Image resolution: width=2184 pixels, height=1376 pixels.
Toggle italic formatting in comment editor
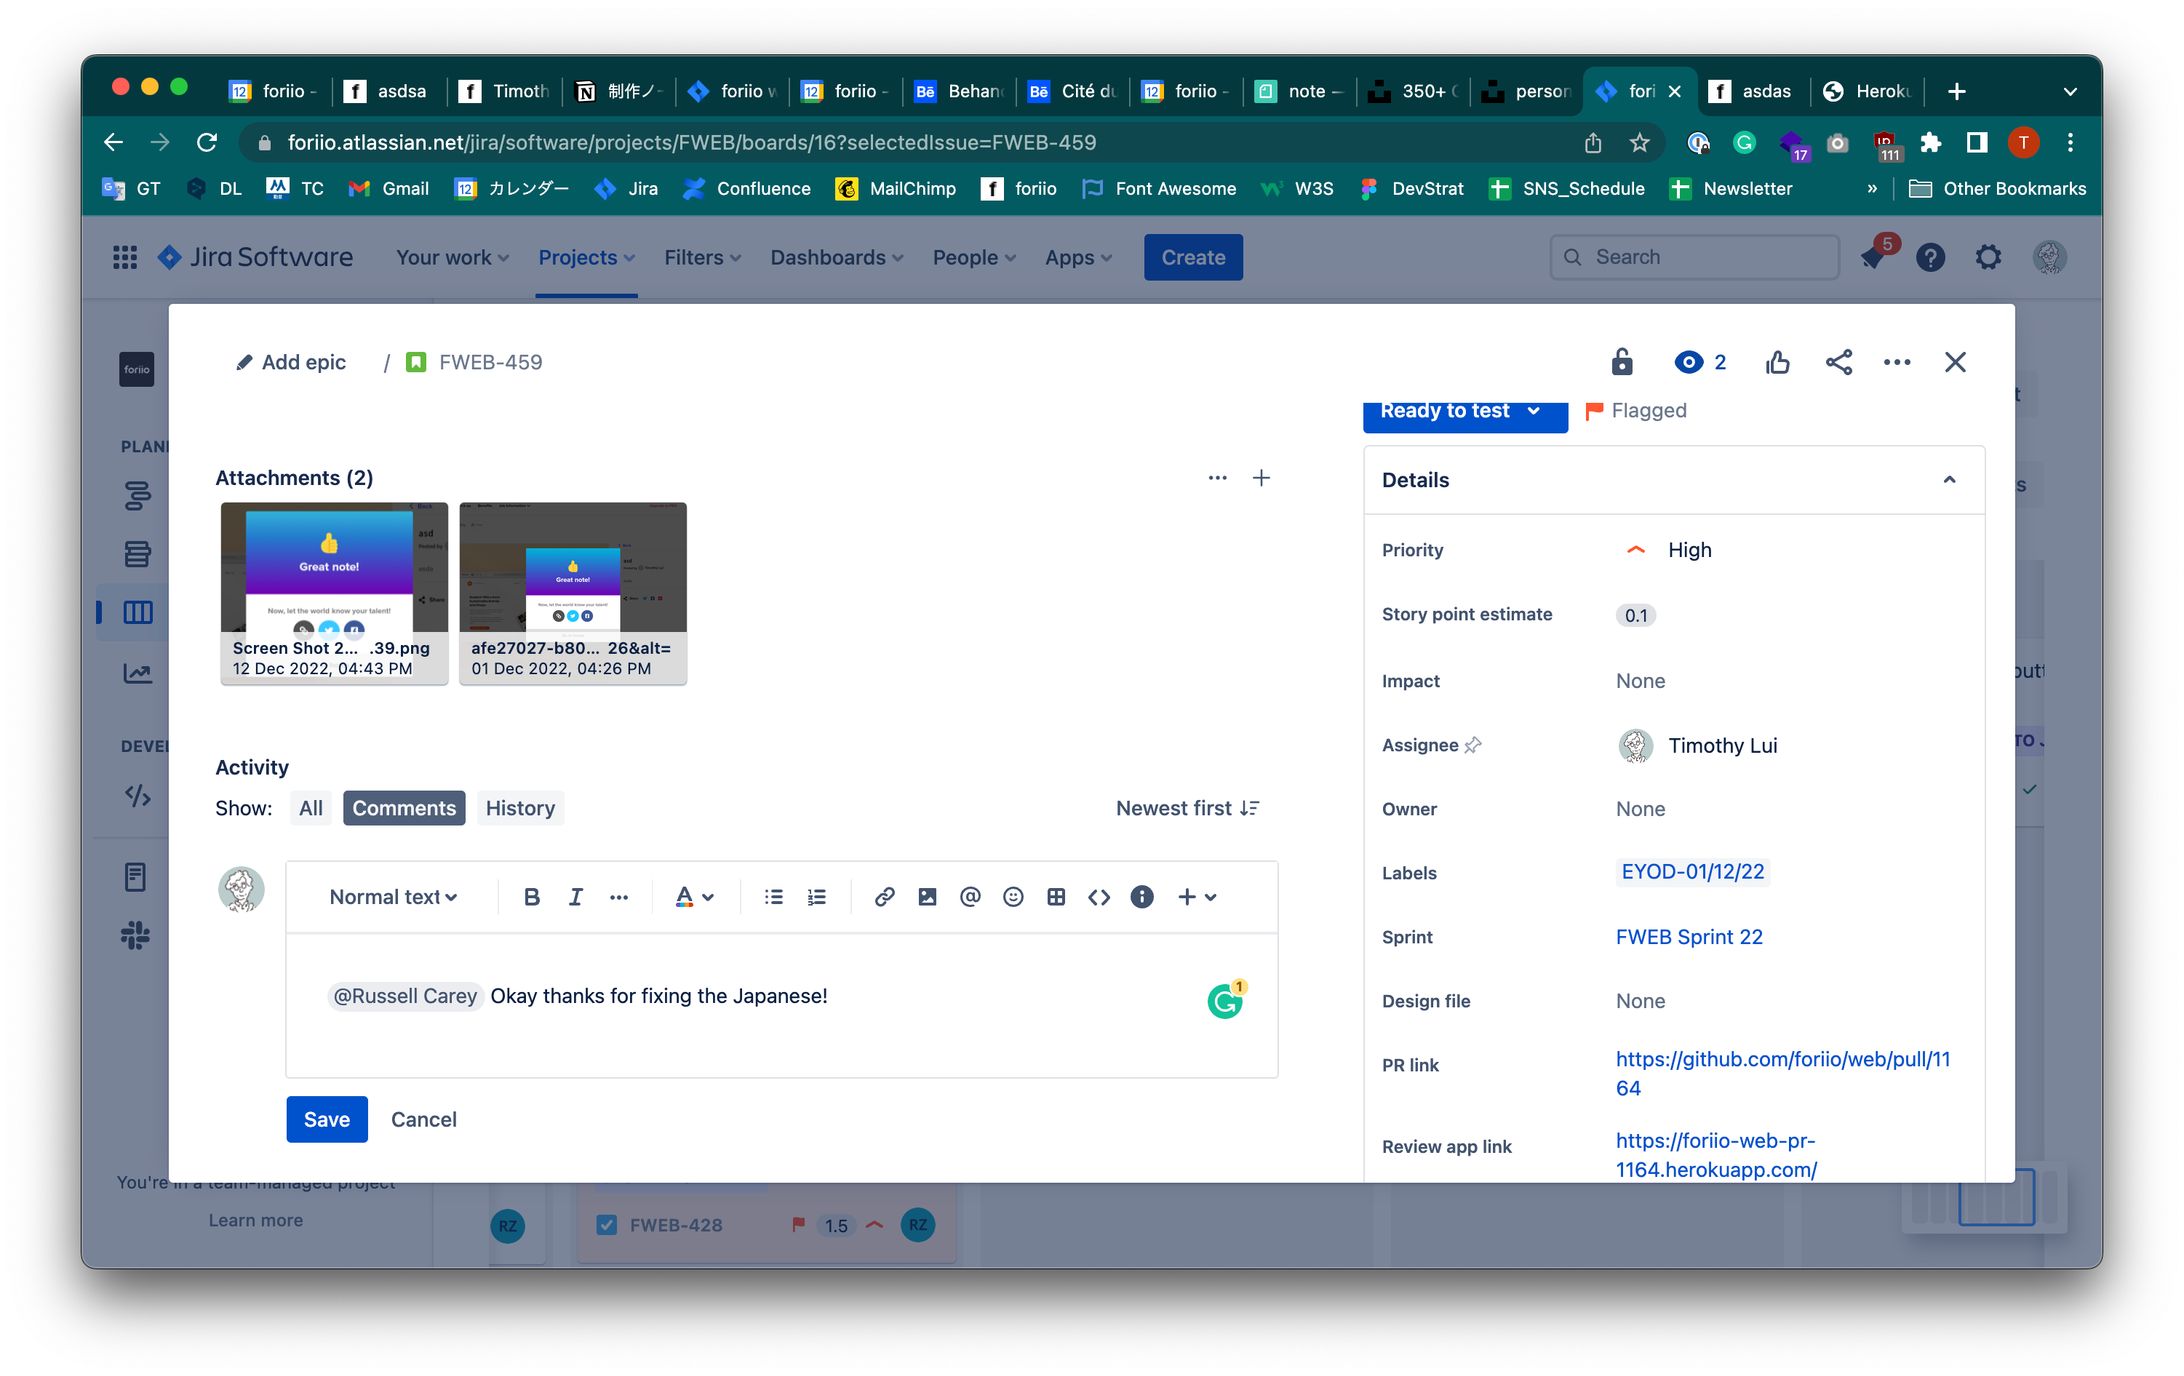coord(576,897)
